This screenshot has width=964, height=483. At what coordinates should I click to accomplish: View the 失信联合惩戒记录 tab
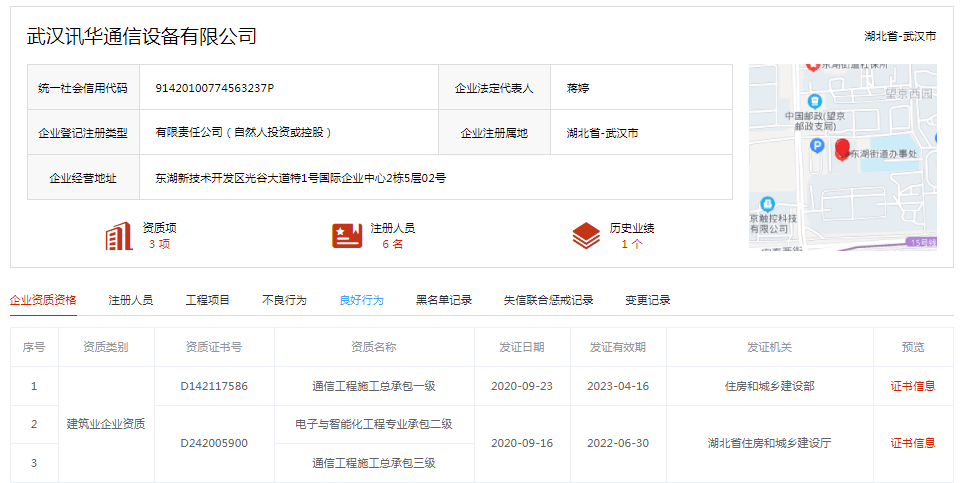coord(548,300)
